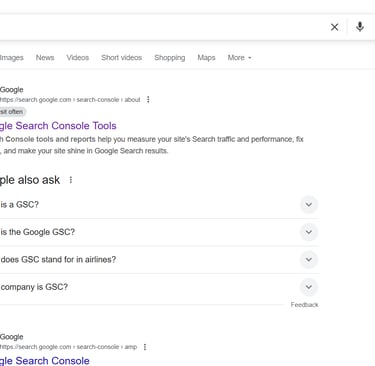375x366 pixels.
Task: Switch to the Shopping tab
Action: click(x=170, y=58)
